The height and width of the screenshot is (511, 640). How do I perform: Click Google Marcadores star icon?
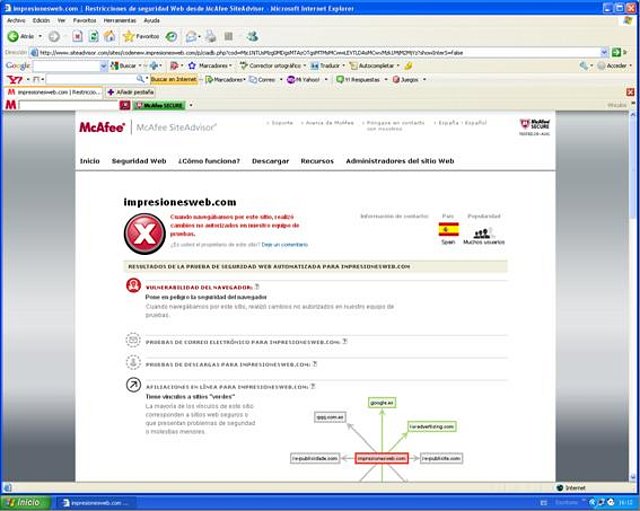192,66
